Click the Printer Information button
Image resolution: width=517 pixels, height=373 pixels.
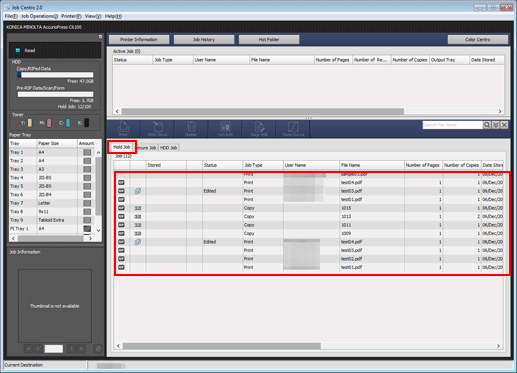point(139,40)
